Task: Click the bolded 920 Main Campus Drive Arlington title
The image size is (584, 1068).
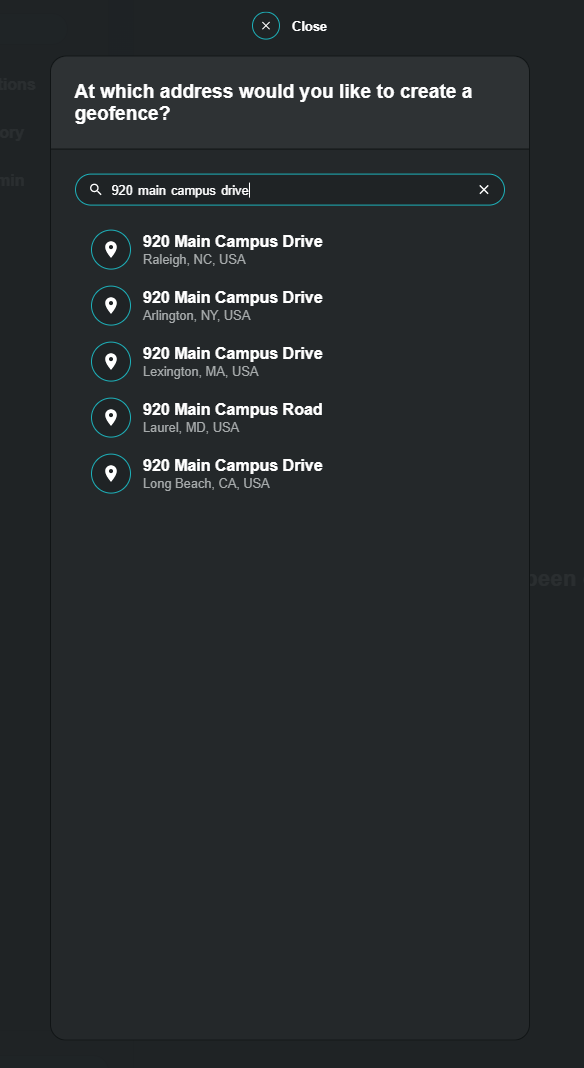Action: click(232, 297)
